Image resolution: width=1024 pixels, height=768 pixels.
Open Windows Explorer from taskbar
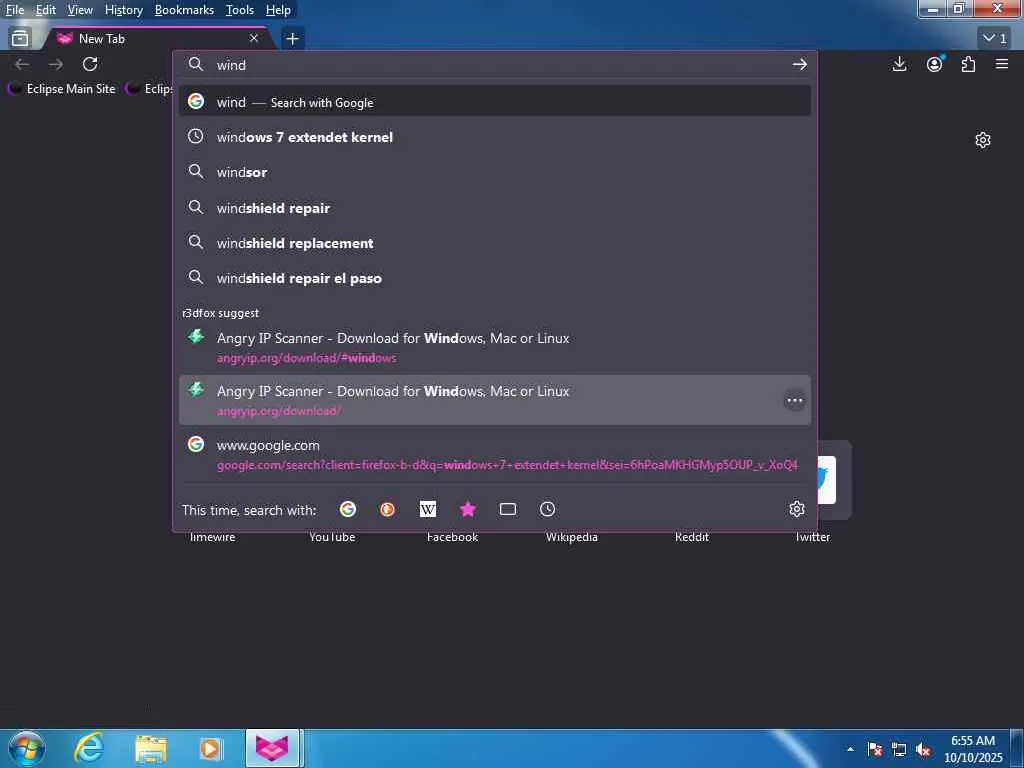(x=151, y=748)
